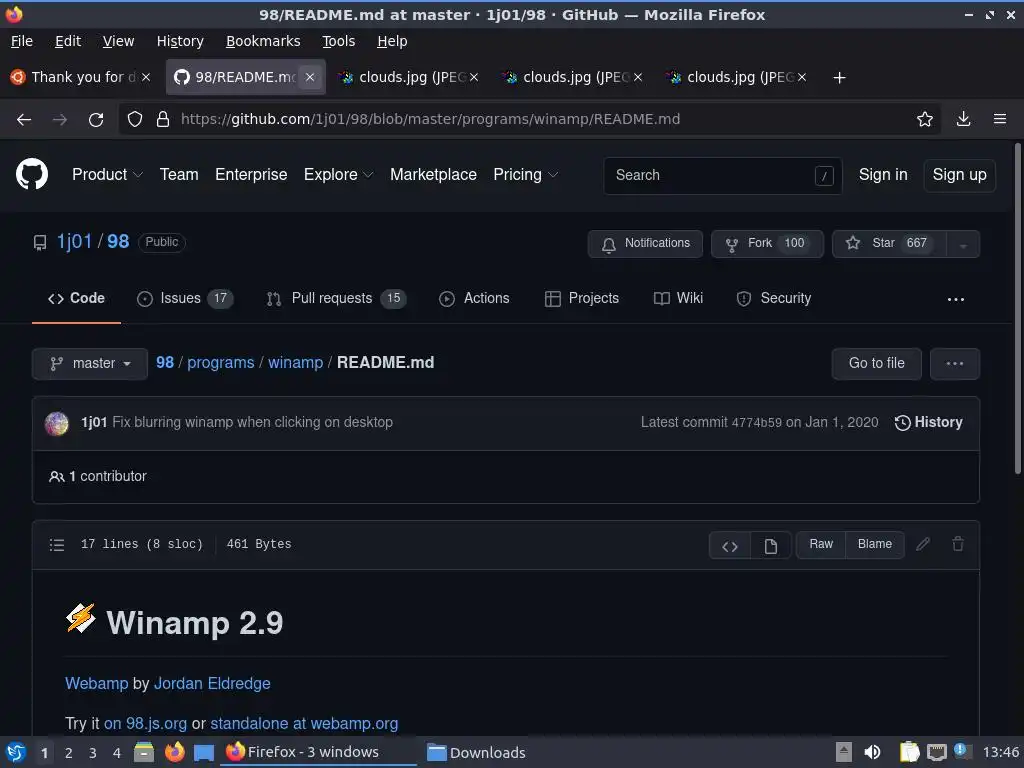
Task: Bookmark this page with the star icon
Action: pos(925,119)
